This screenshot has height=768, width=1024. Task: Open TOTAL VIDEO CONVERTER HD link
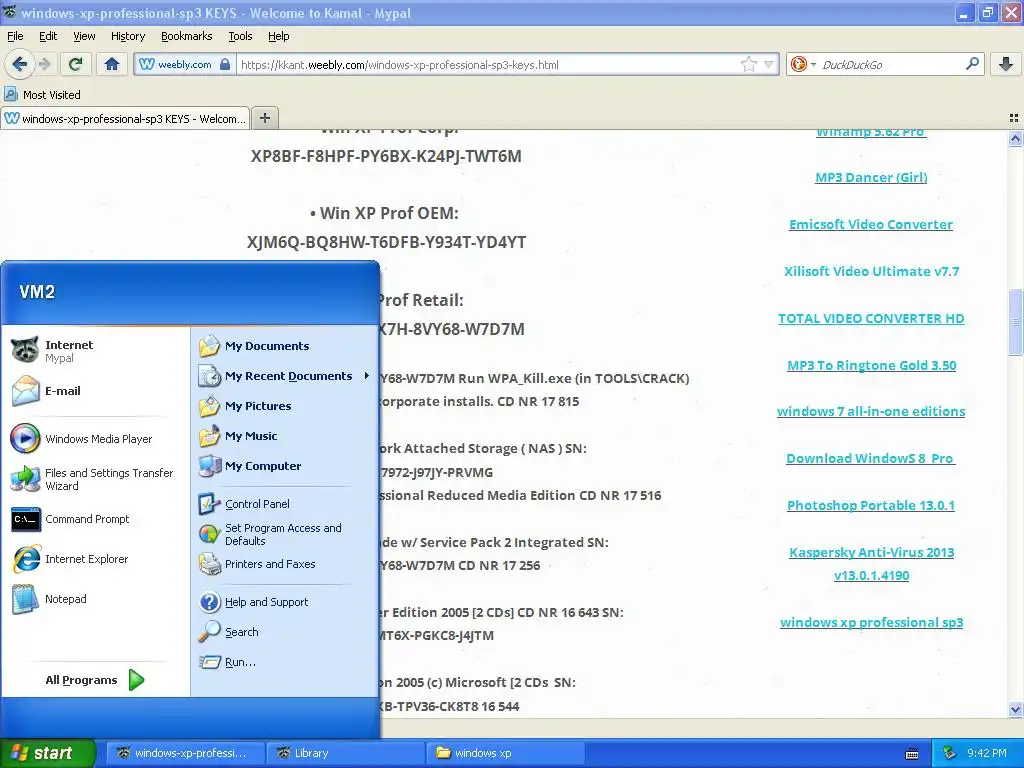pos(871,318)
